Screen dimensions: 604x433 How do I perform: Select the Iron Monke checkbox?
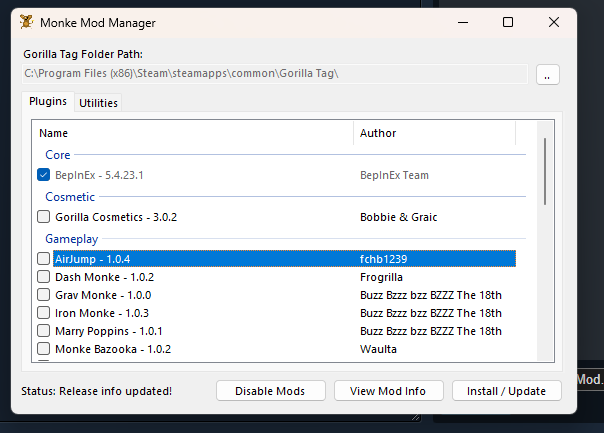44,313
